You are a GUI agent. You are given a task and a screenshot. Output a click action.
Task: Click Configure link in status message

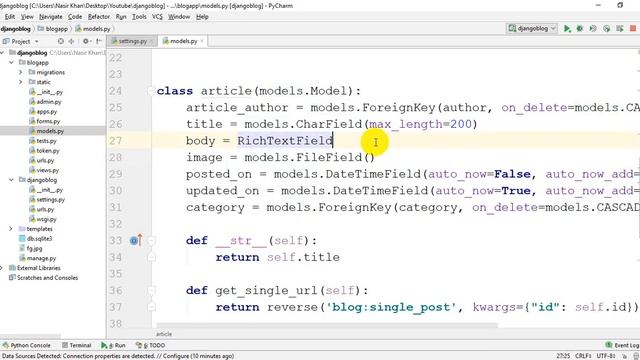tap(176, 356)
